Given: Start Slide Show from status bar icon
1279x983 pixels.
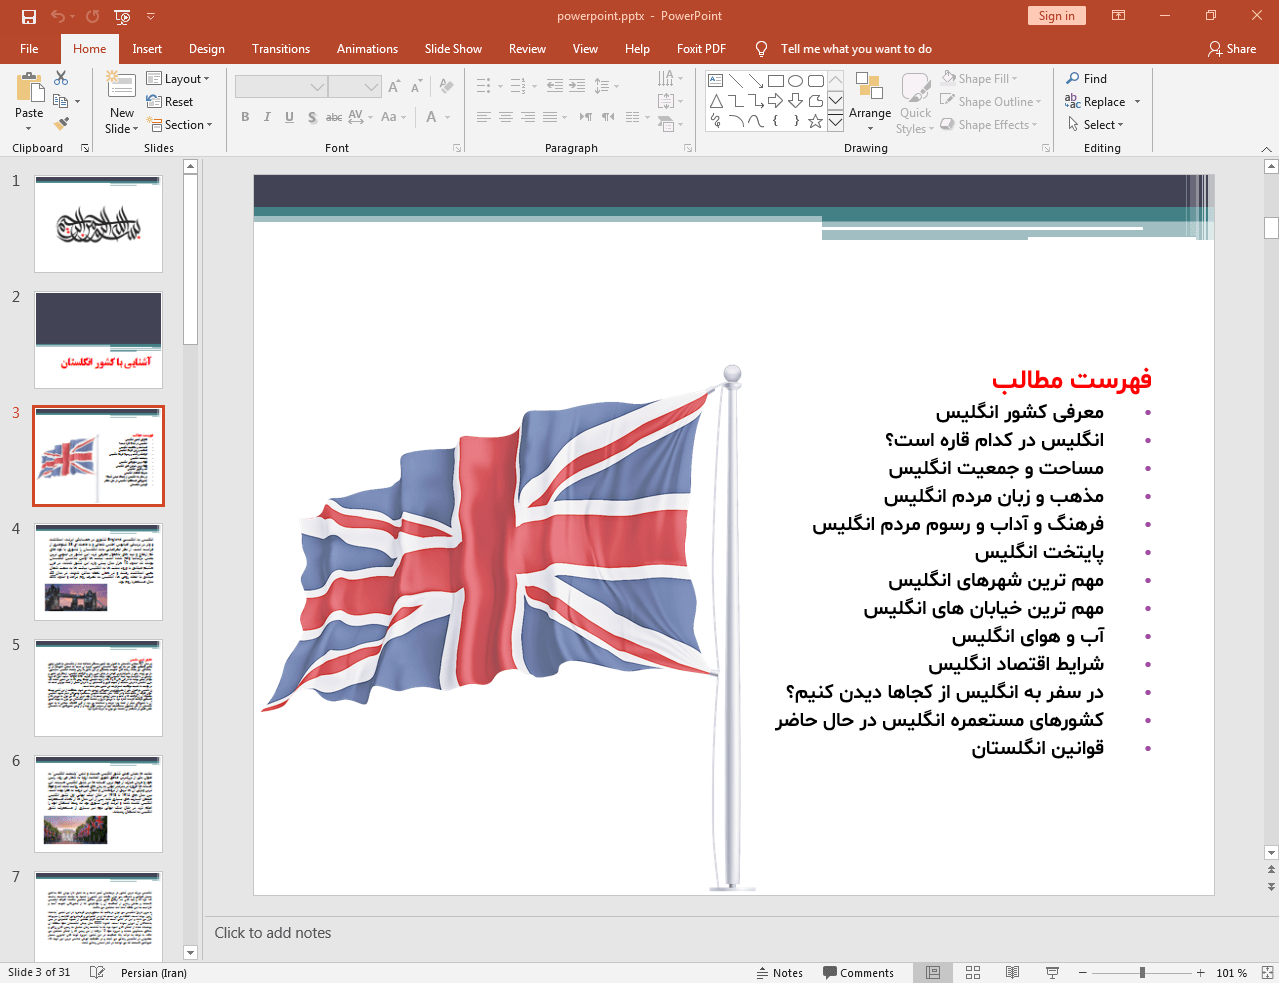Looking at the screenshot, I should pos(1052,972).
